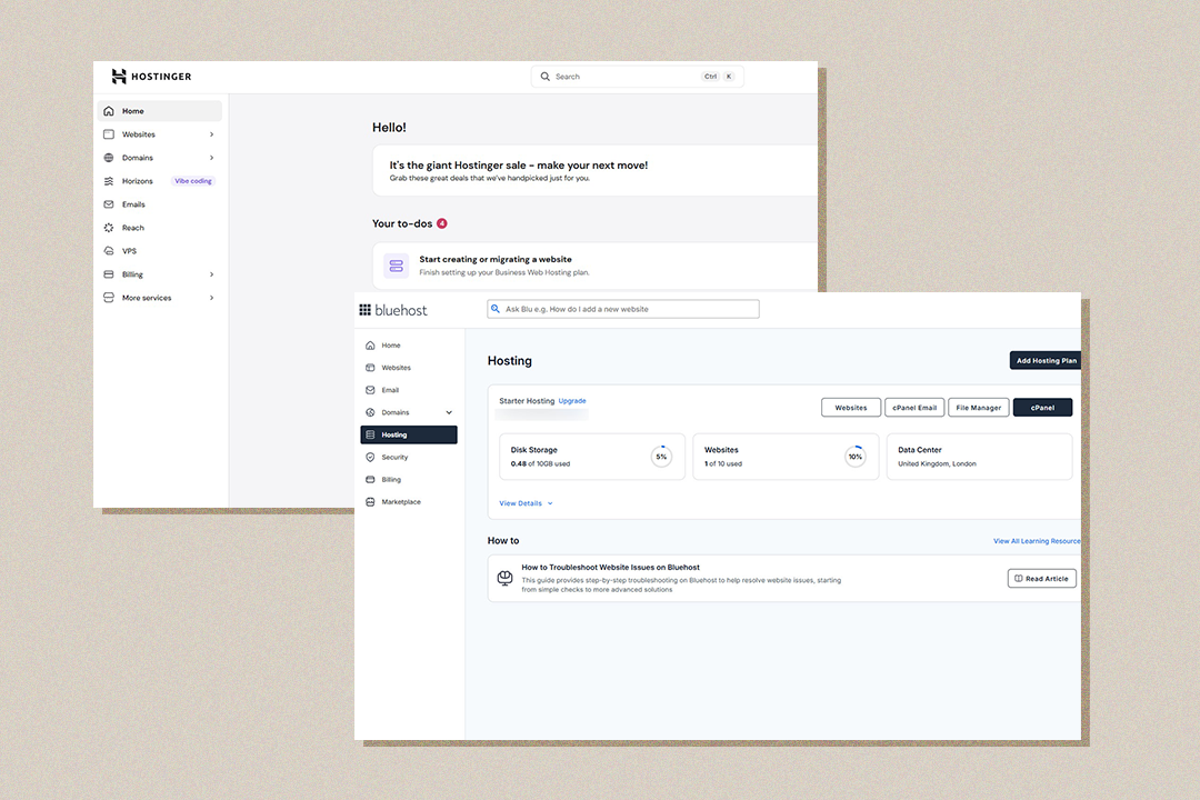This screenshot has width=1200, height=800.
Task: Open Emails in Hostinger sidebar
Action: (160, 204)
